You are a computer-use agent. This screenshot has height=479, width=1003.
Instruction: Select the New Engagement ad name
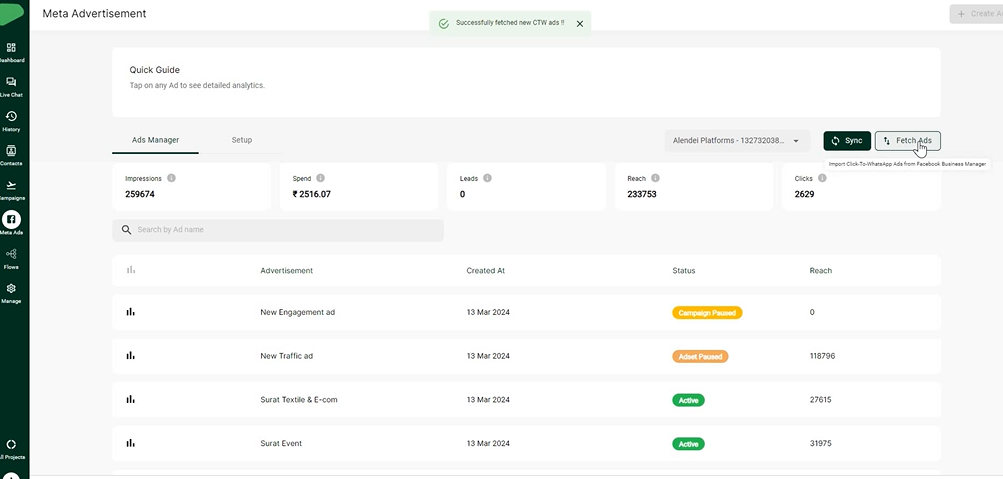coord(297,312)
